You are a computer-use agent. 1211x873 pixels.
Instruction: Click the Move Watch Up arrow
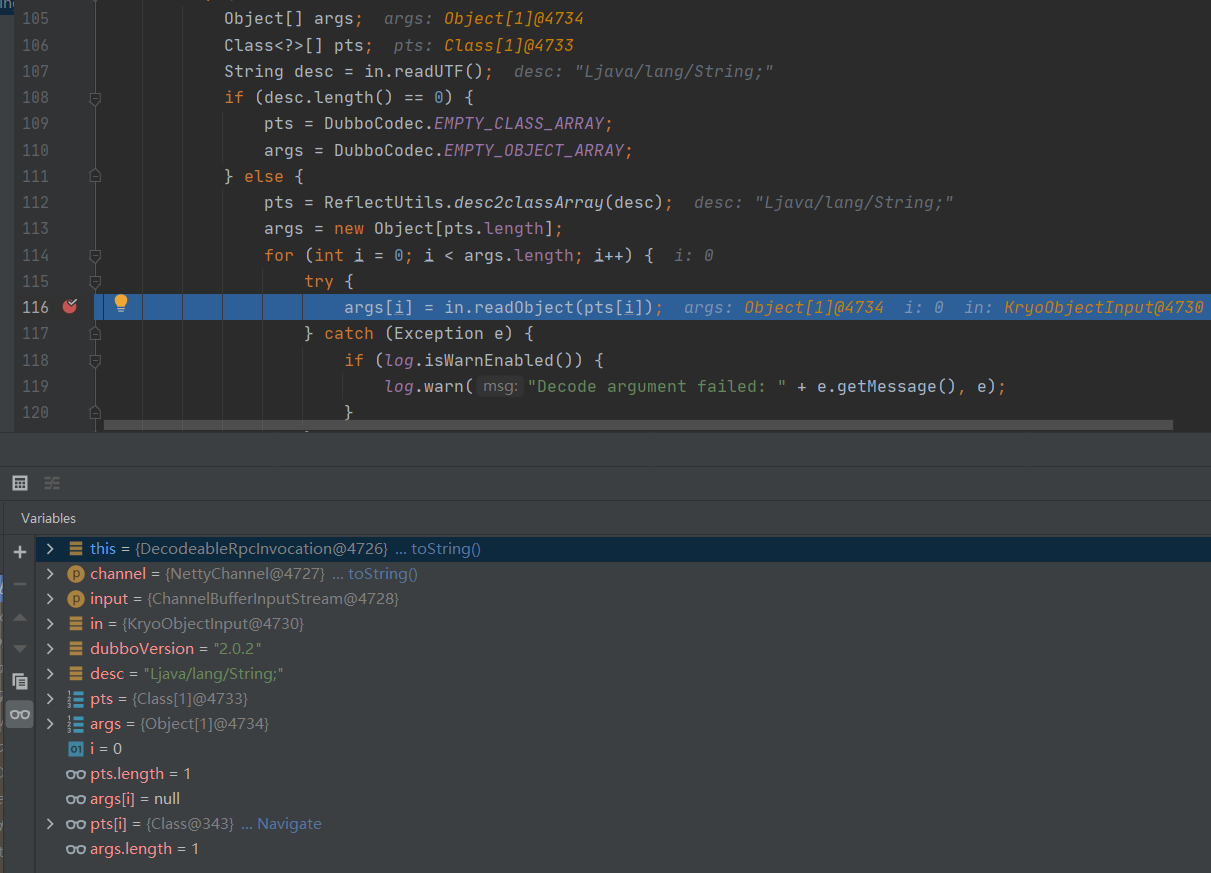tap(19, 617)
